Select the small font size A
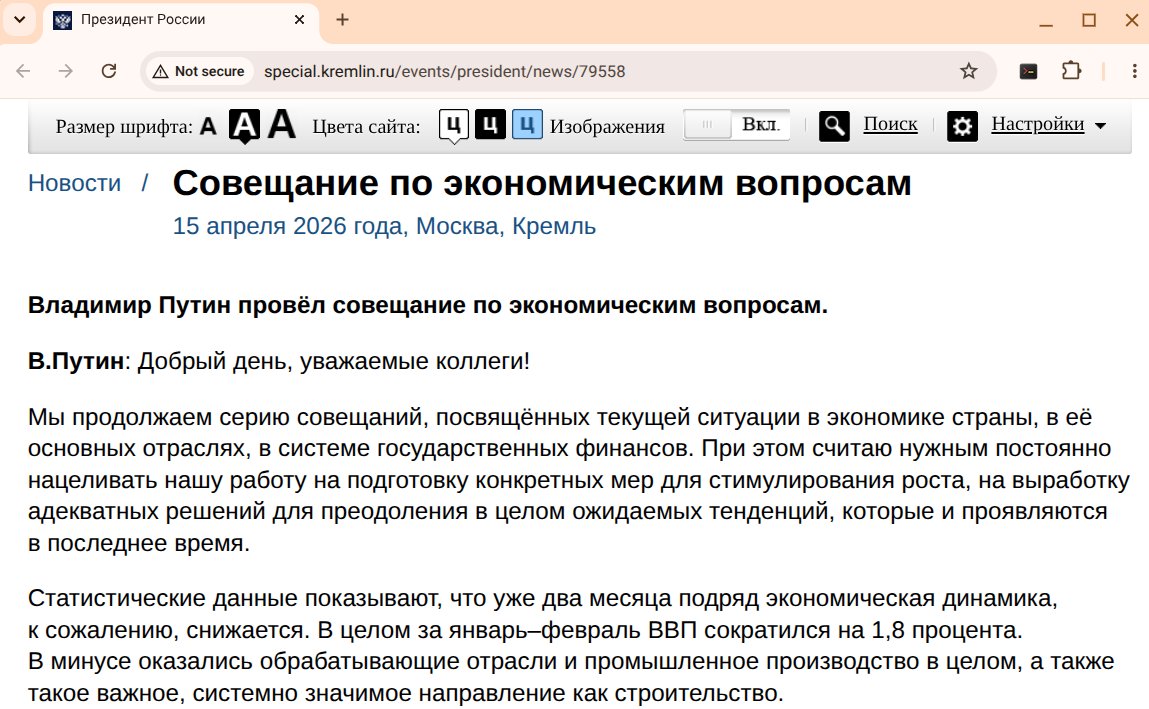Screen dimensions: 1149x709 tap(208, 127)
